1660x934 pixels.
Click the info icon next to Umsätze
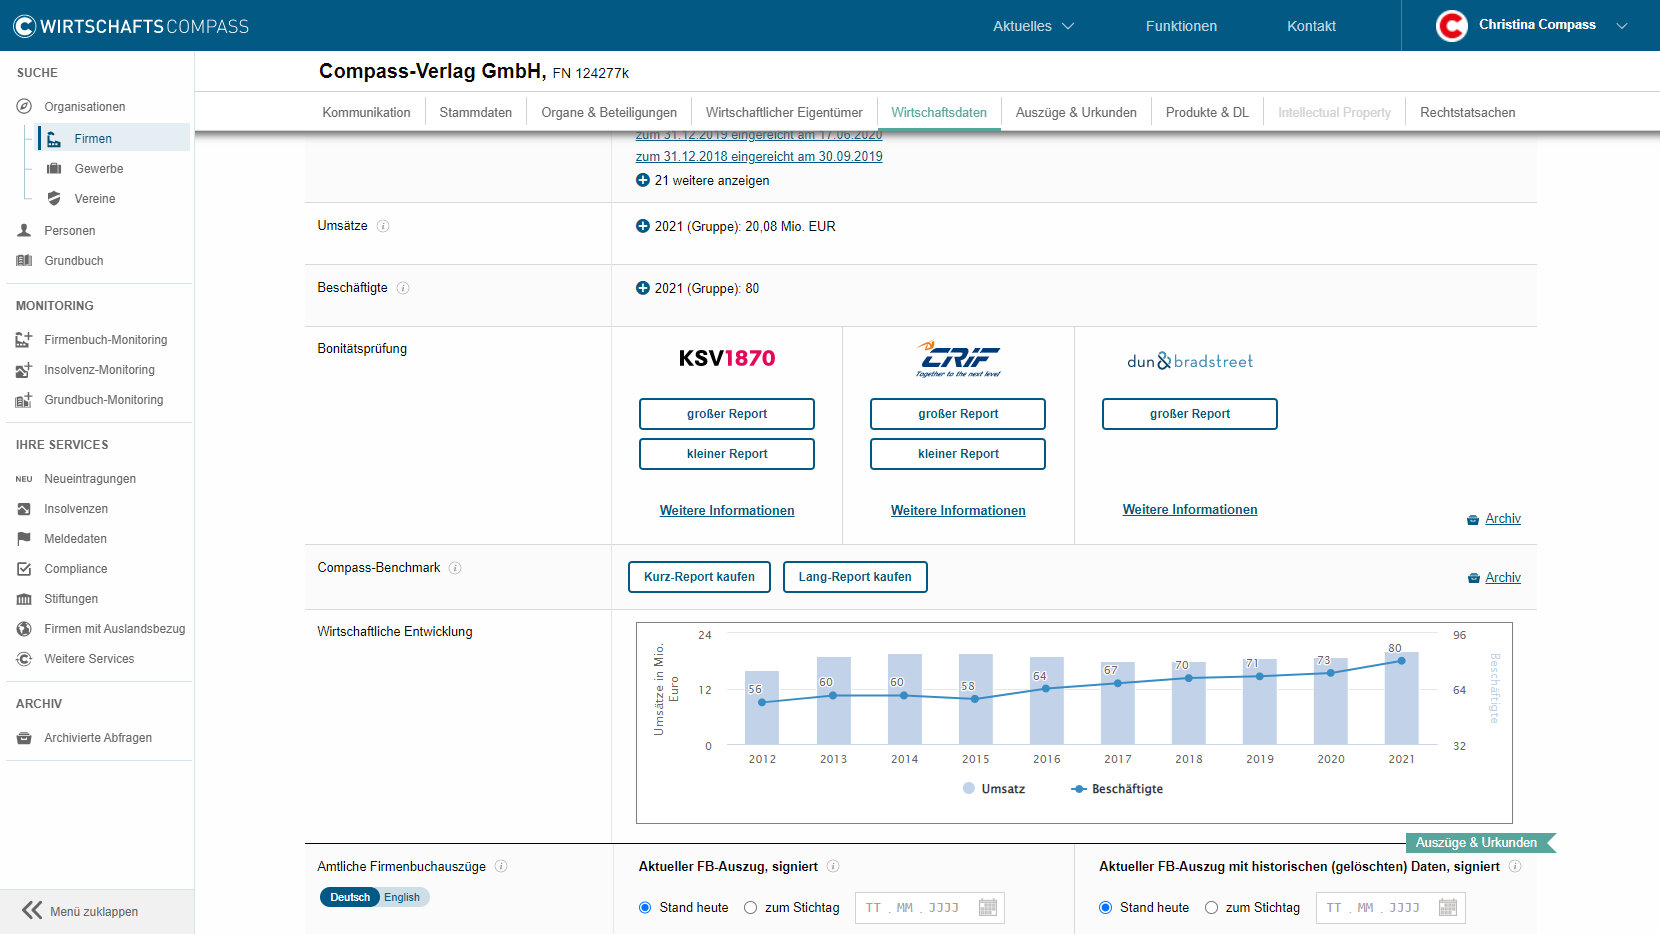pos(383,226)
